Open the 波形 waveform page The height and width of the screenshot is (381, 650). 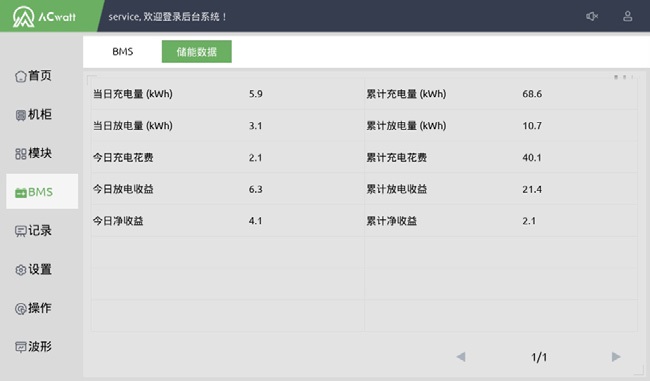(33, 347)
